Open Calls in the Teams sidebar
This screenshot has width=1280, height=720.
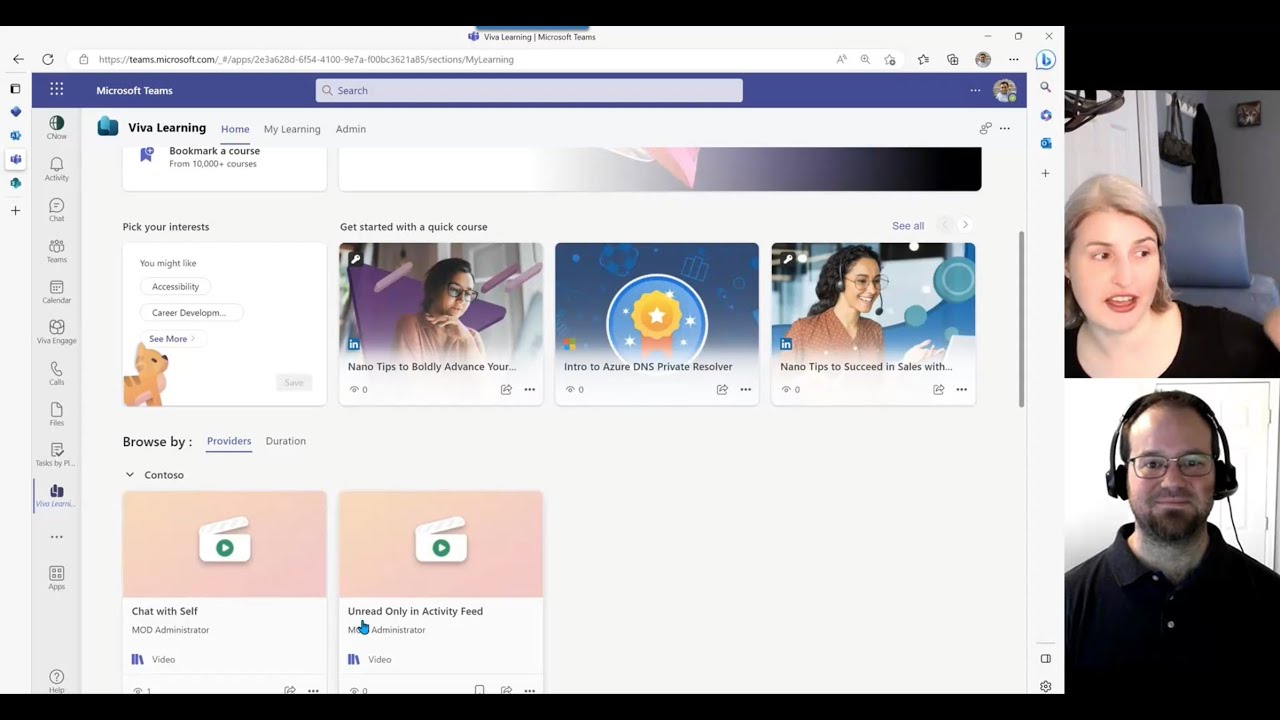[x=56, y=373]
